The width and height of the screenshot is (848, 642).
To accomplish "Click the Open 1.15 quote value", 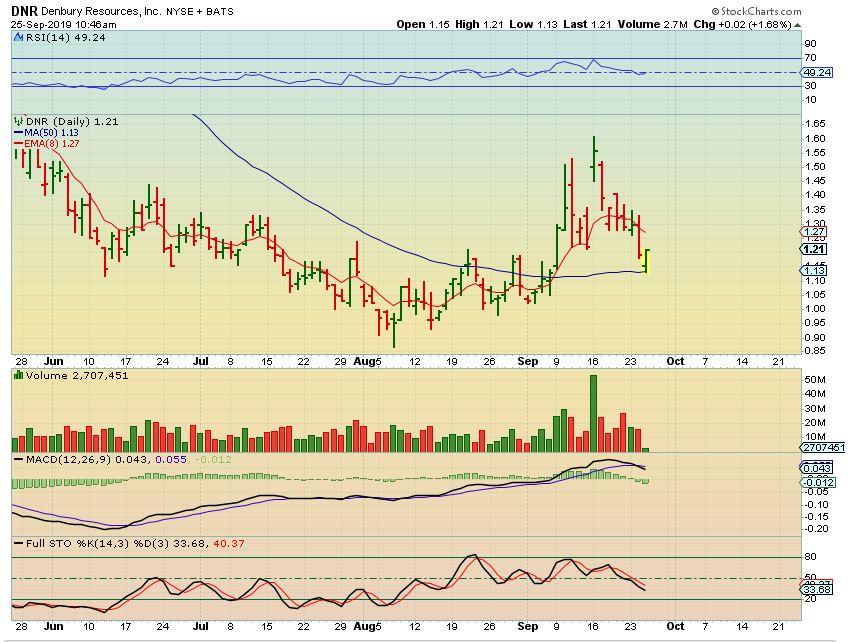I will click(423, 24).
